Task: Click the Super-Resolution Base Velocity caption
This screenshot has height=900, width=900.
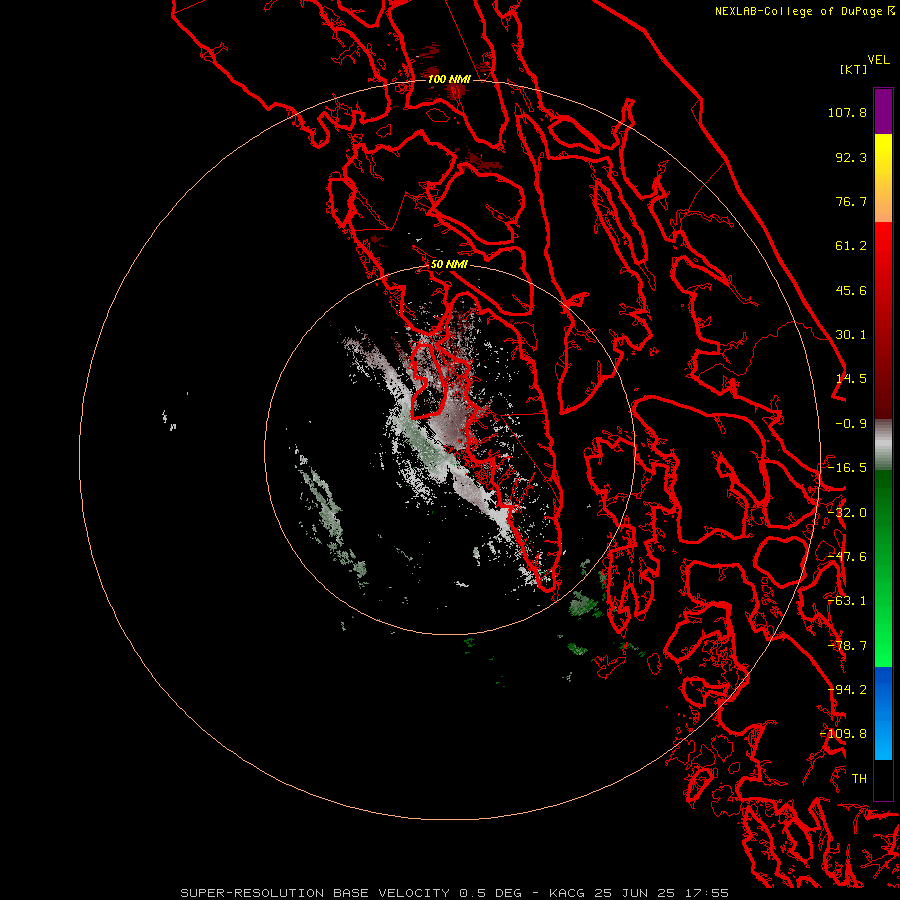Action: pos(455,893)
